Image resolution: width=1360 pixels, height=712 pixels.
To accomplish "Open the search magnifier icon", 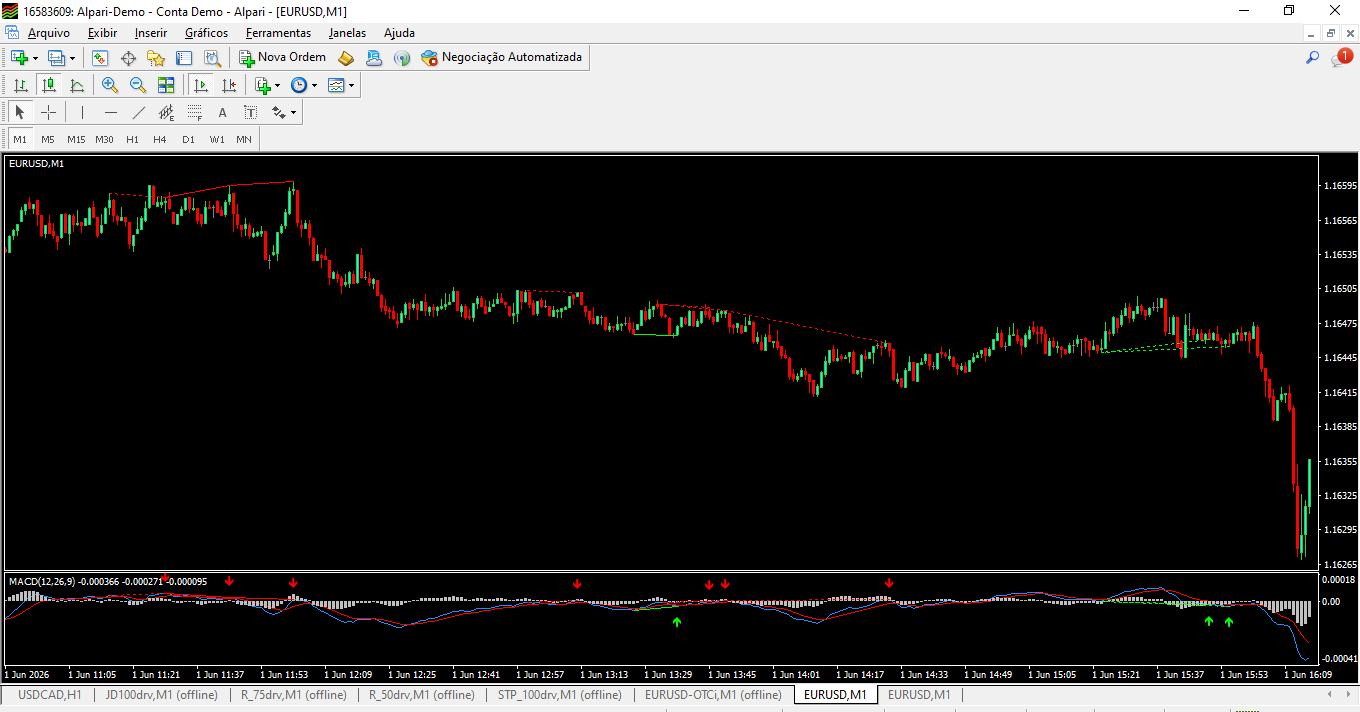I will [1313, 58].
